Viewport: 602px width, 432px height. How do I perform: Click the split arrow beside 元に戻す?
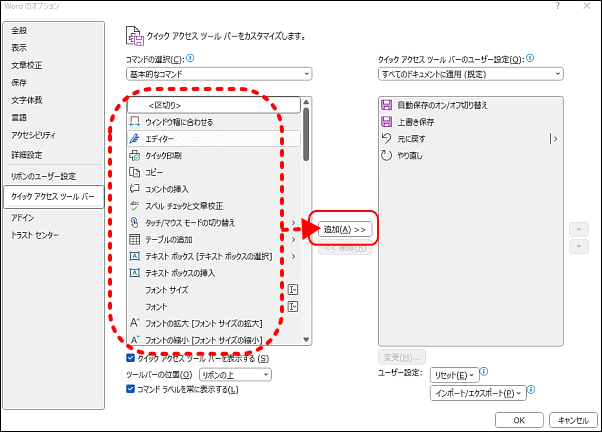(x=554, y=139)
